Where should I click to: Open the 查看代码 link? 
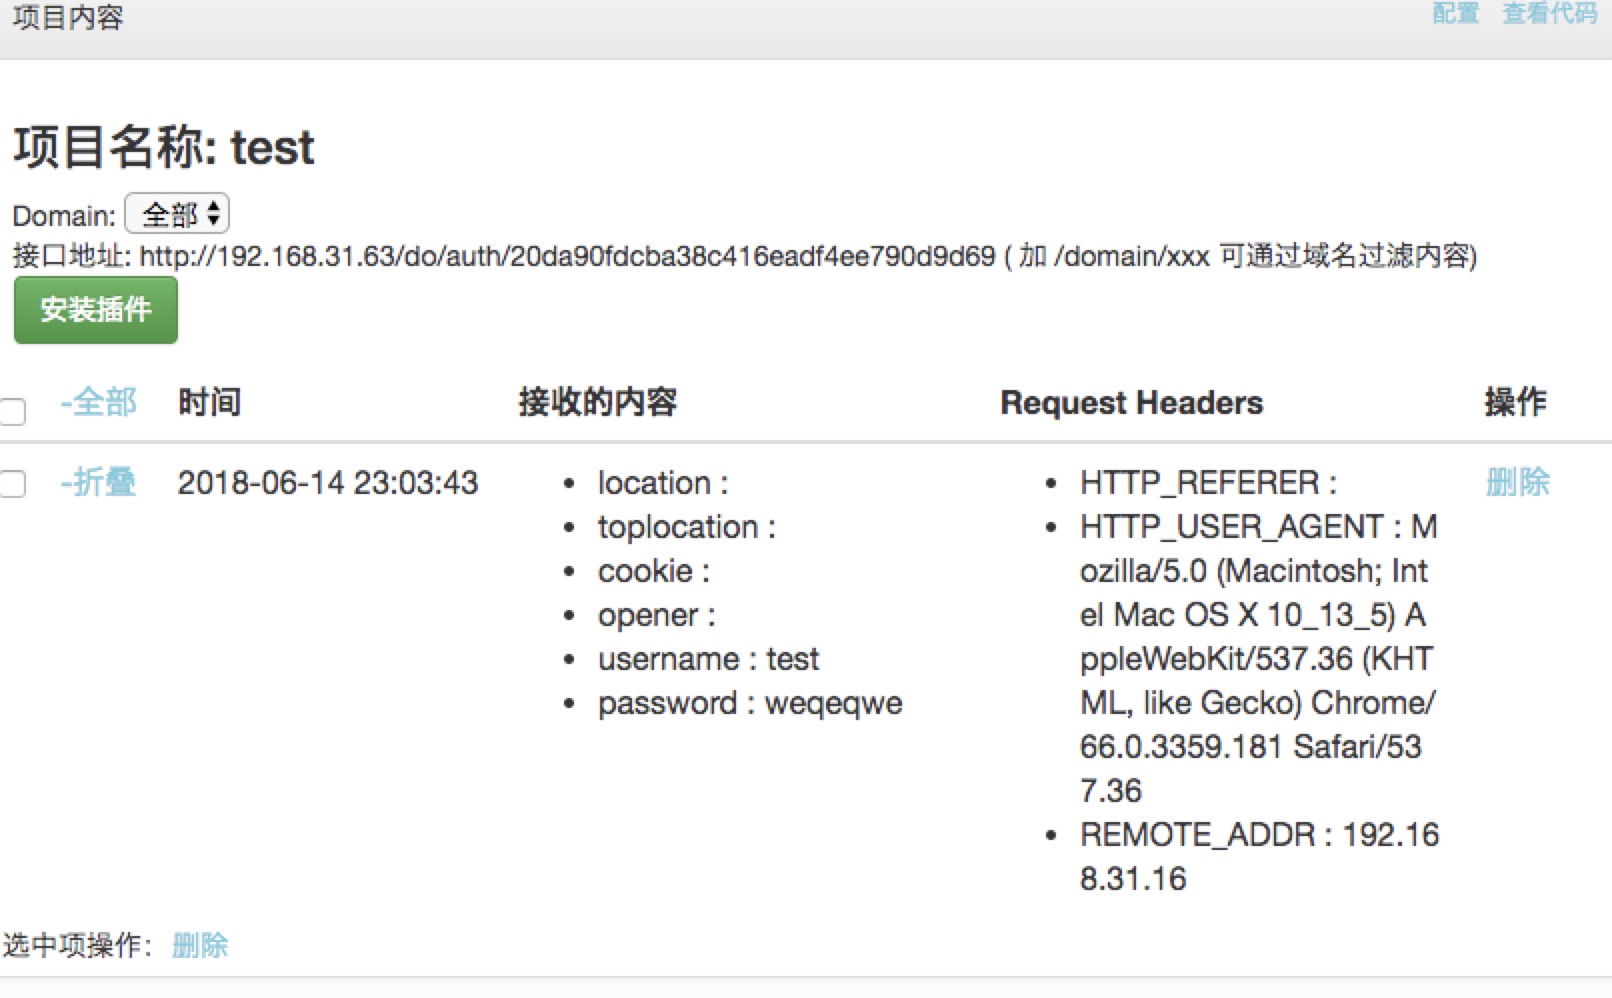pos(1549,14)
